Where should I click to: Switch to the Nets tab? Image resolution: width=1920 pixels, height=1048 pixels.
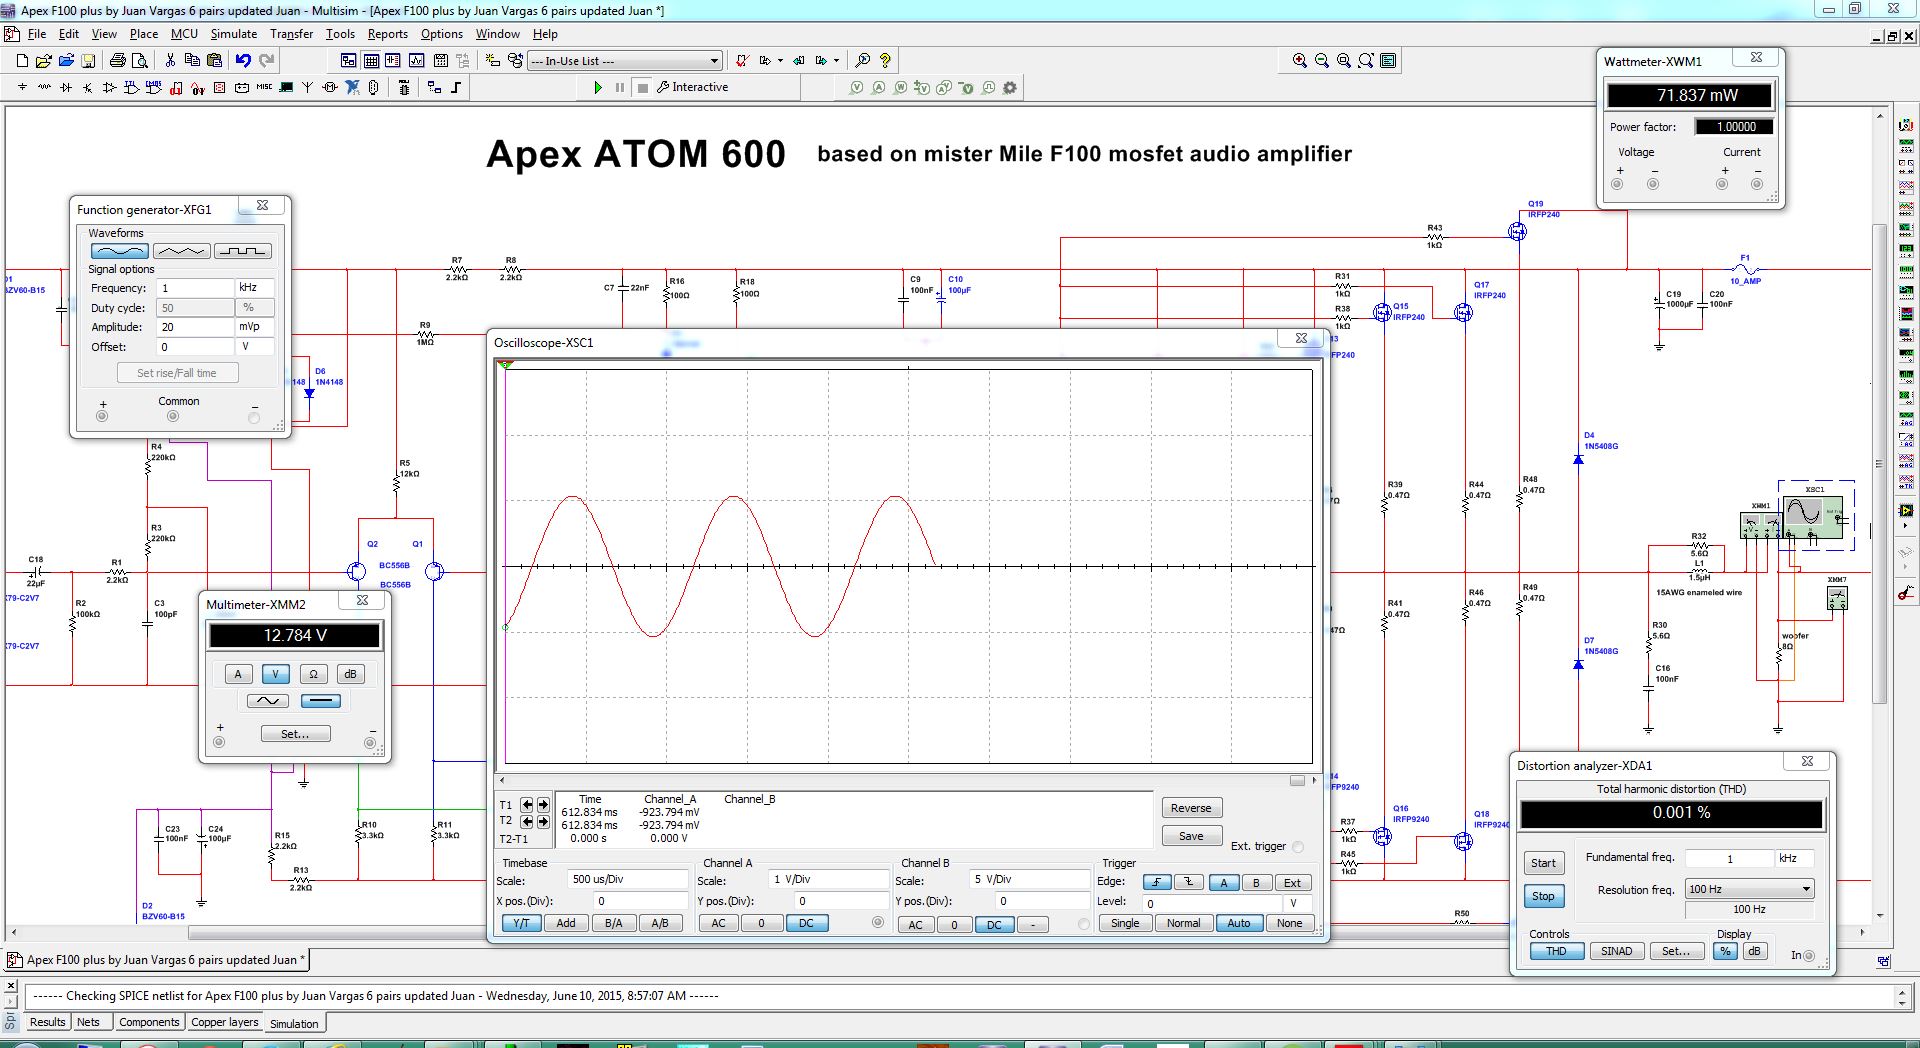(x=88, y=1022)
